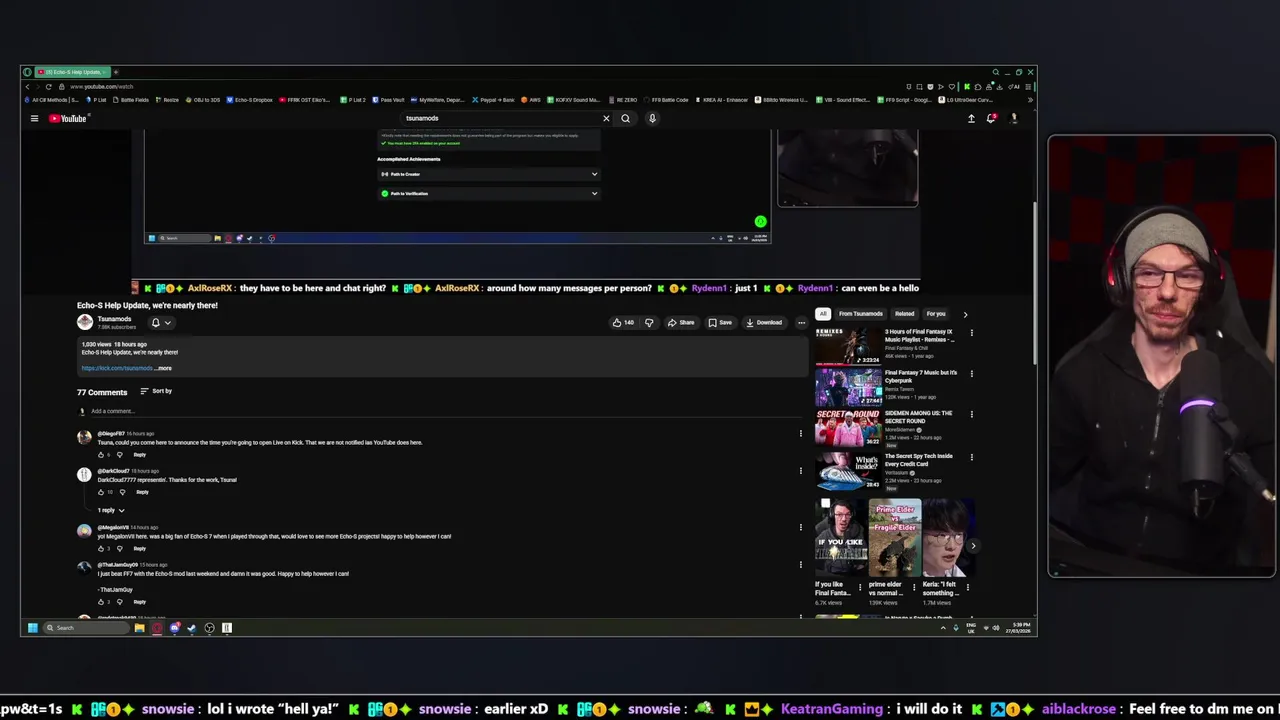Open the Sort by comments dropdown

[x=156, y=391]
